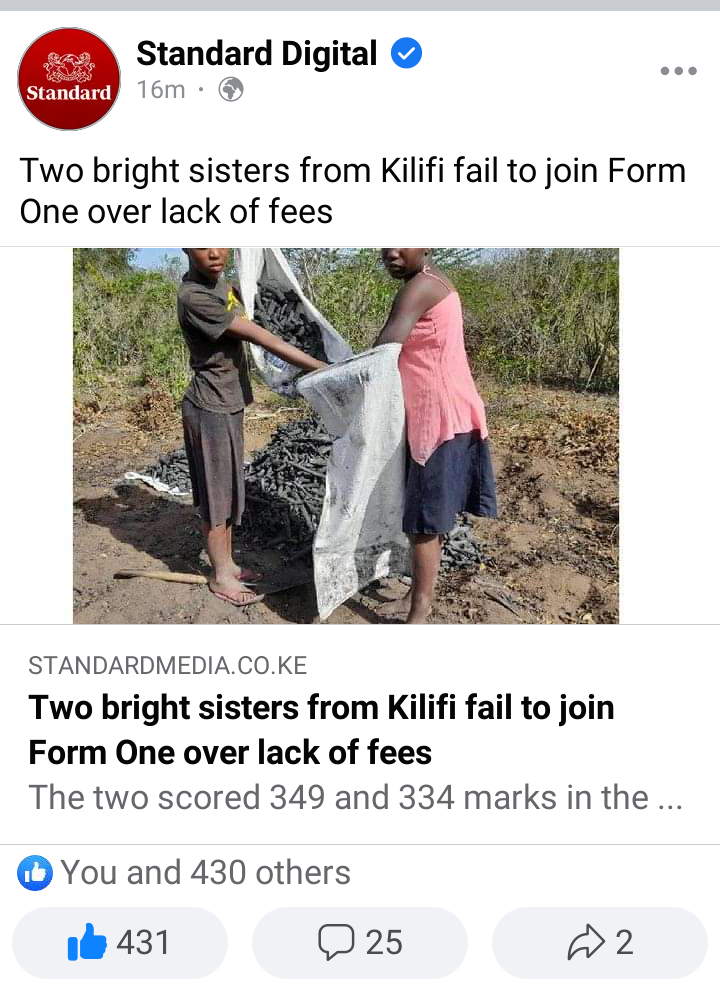The image size is (720, 992).
Task: Click the blue verified badge
Action: 406,53
